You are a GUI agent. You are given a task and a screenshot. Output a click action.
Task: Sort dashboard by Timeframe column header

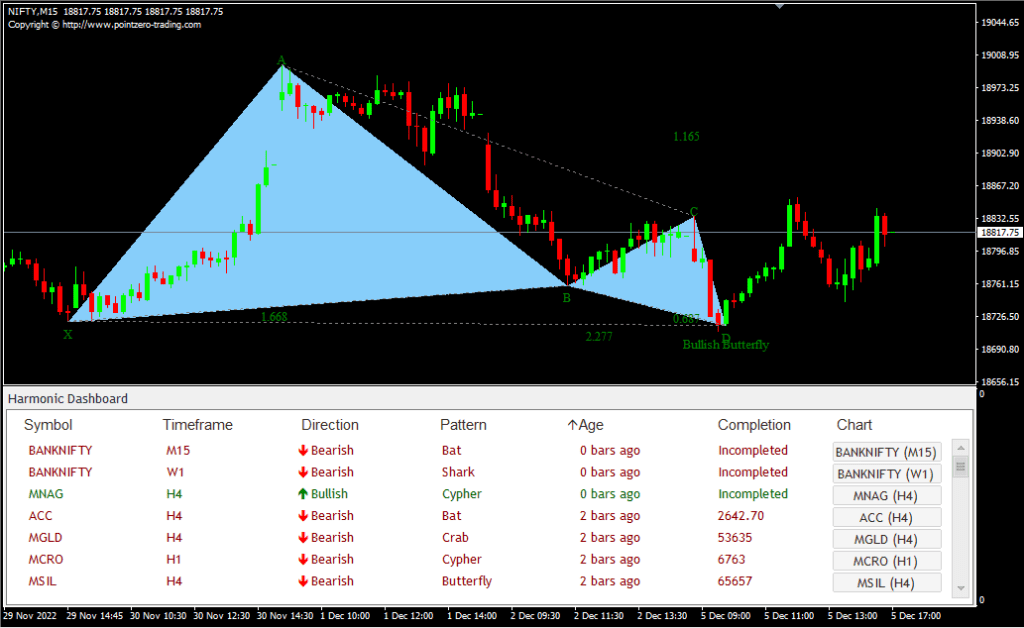[x=198, y=425]
